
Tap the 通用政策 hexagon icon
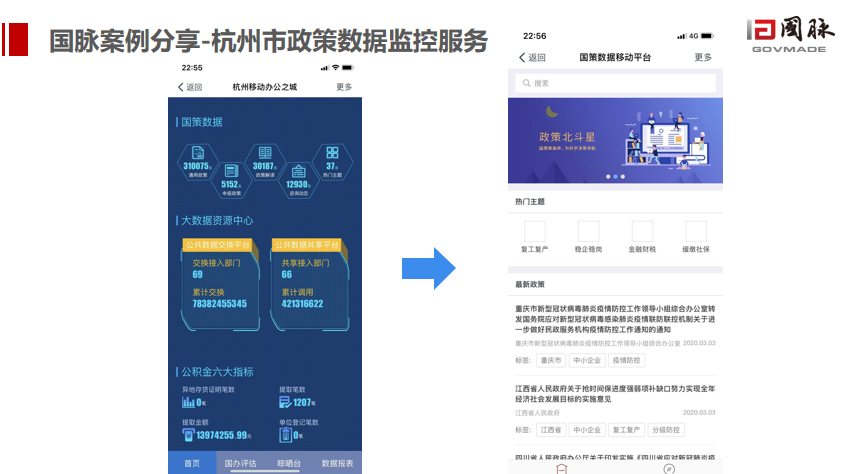coord(197,156)
